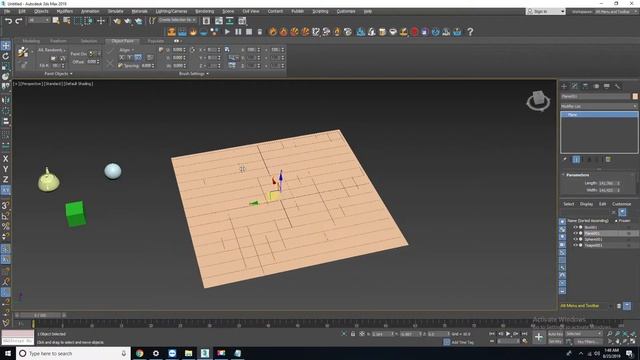Open the Display command panel icon

[607, 86]
